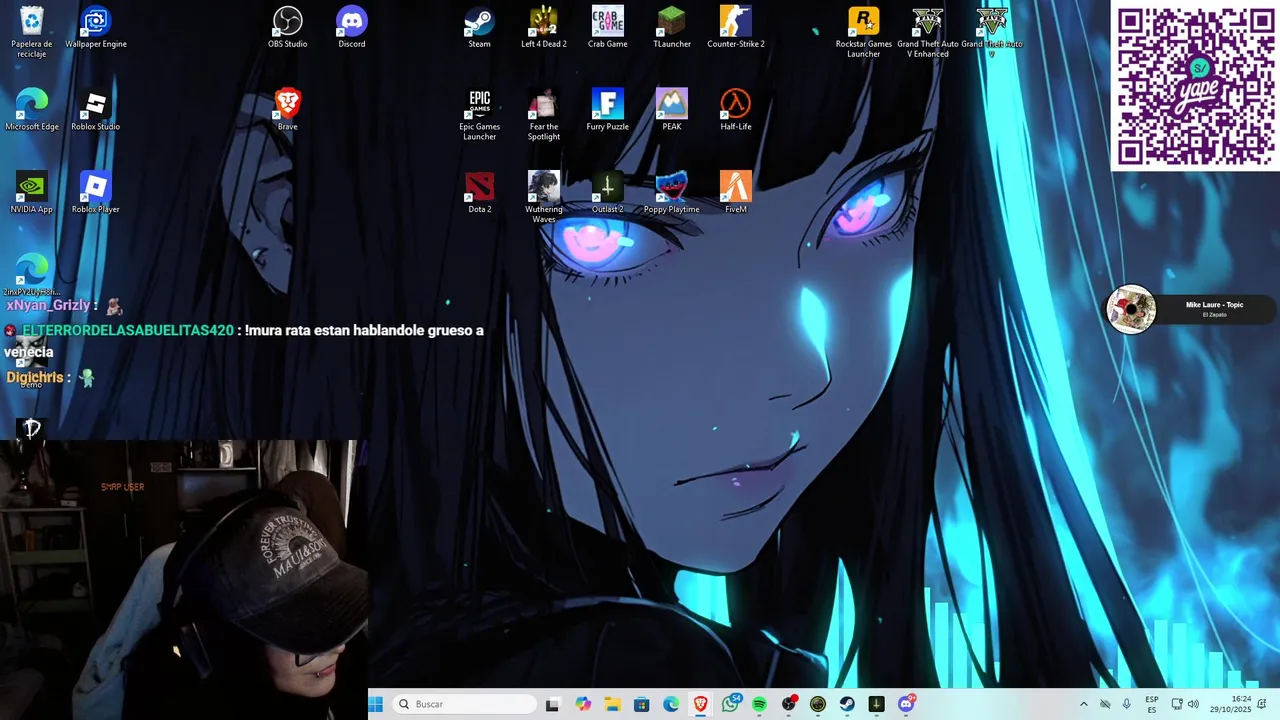1280x720 pixels.
Task: Select the Roblox Player desktop icon
Action: point(96,193)
